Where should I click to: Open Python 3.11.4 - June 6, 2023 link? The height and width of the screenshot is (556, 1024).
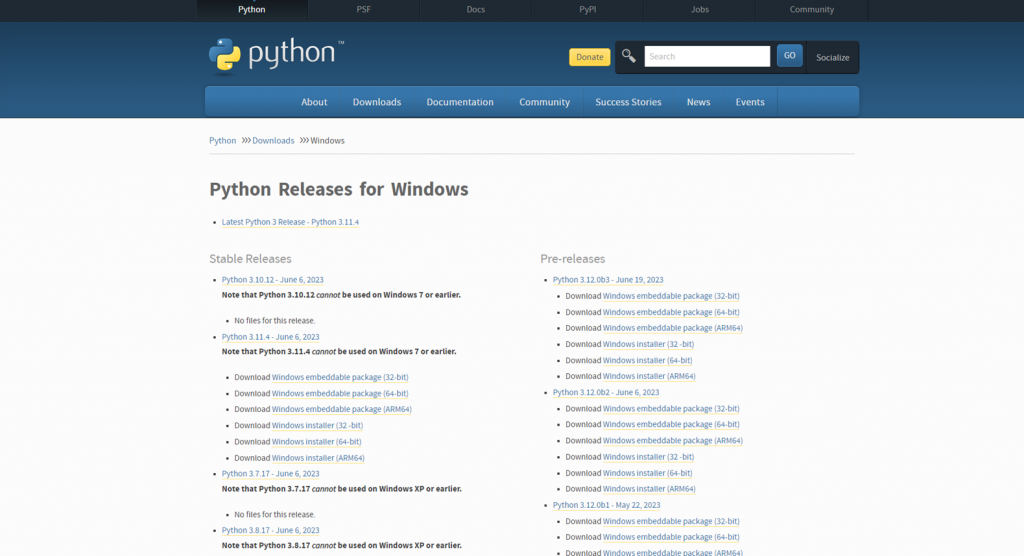270,337
